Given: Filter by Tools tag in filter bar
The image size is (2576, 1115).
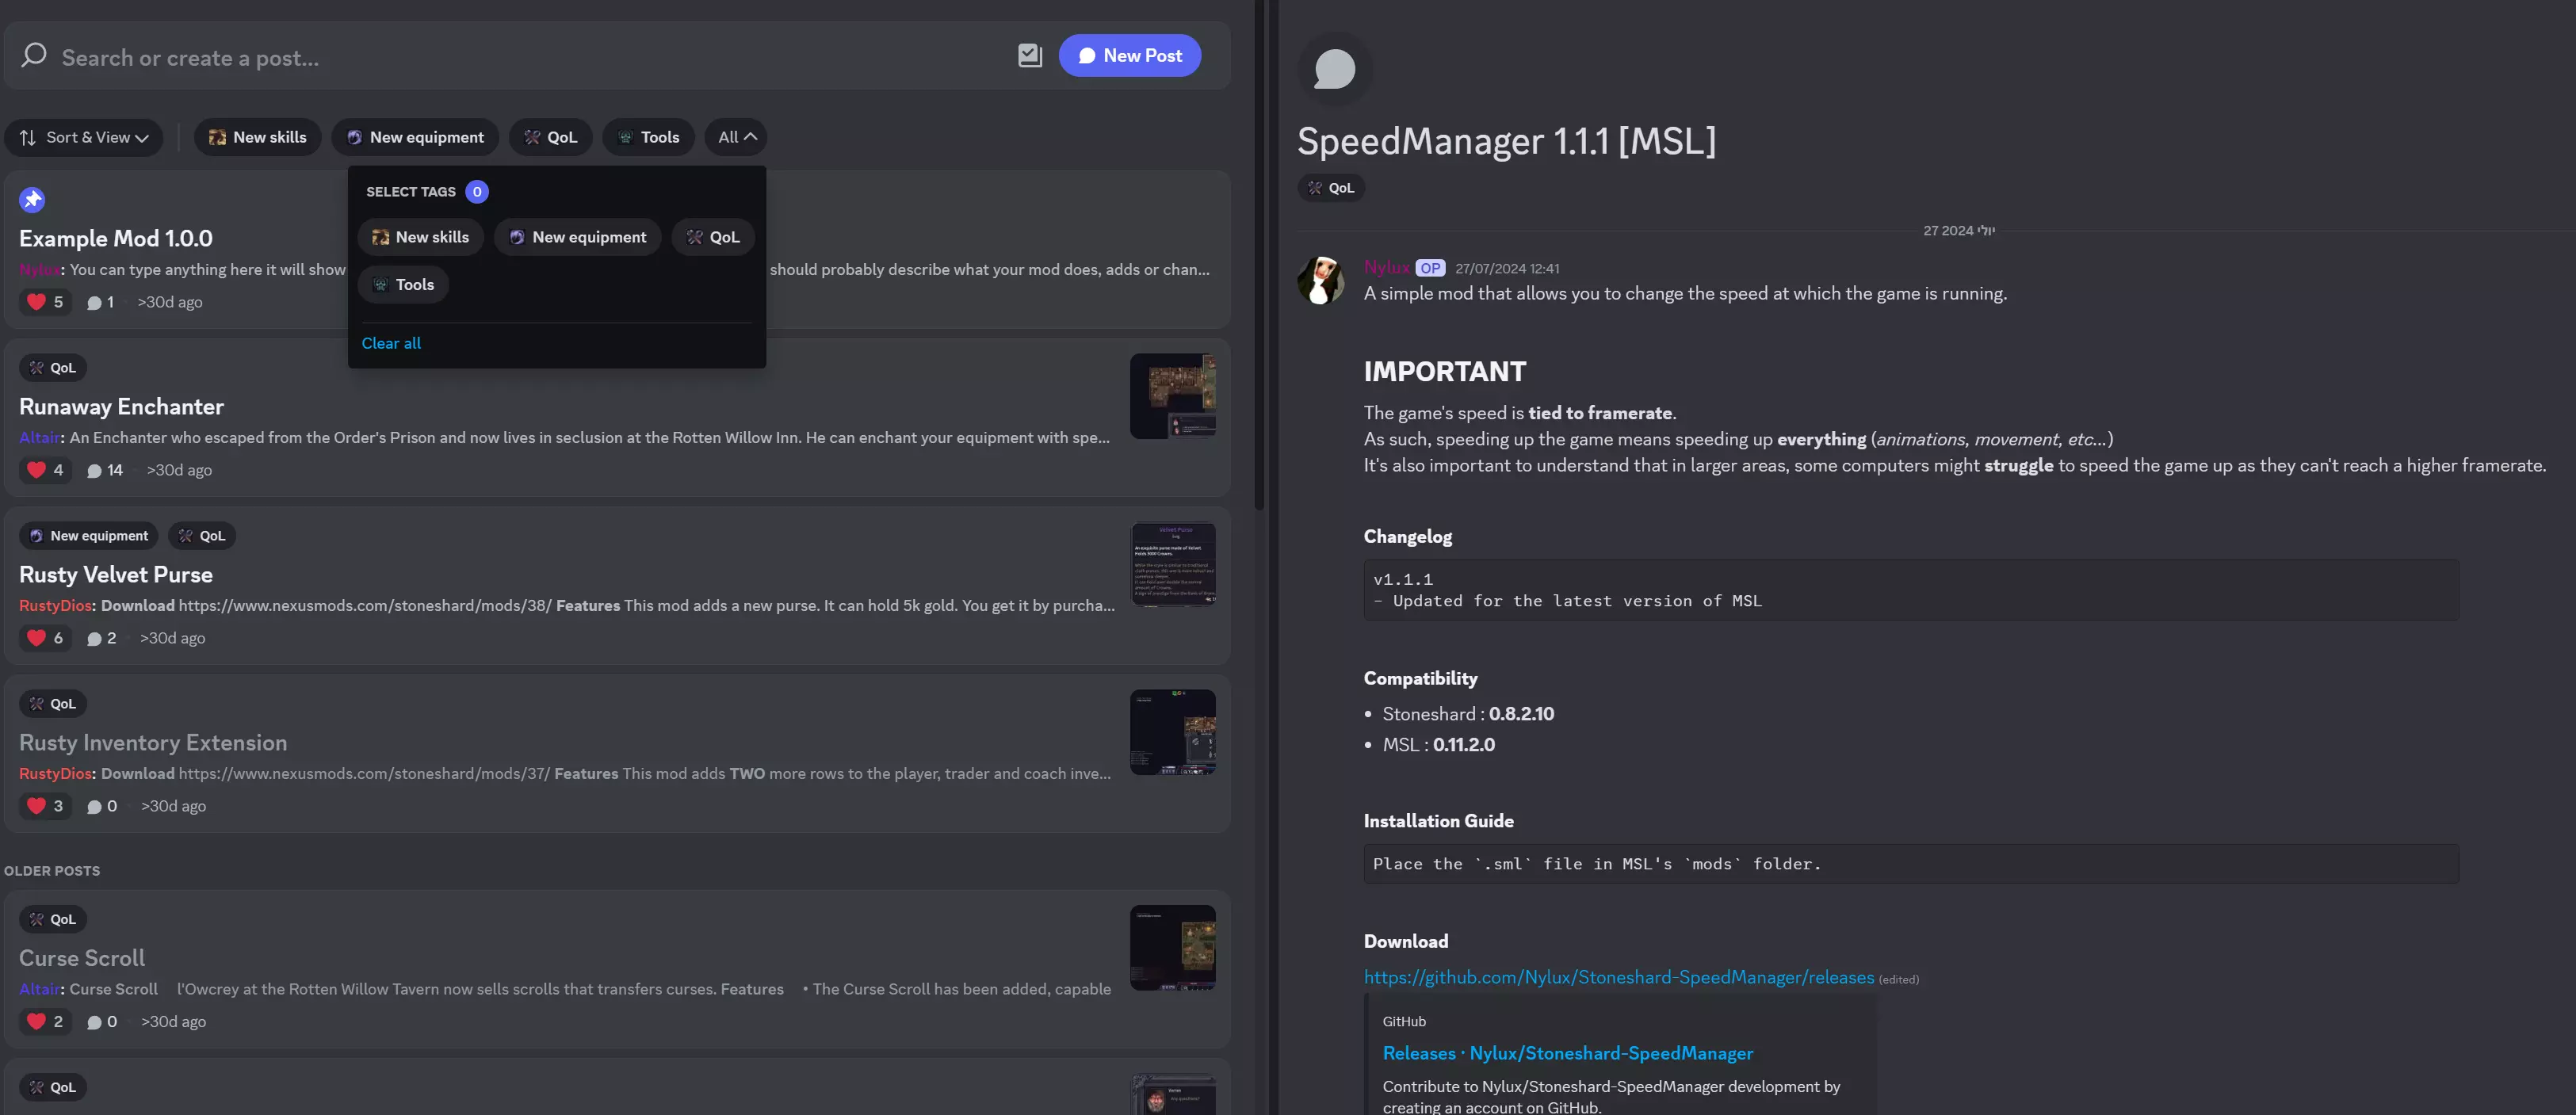Looking at the screenshot, I should point(648,137).
